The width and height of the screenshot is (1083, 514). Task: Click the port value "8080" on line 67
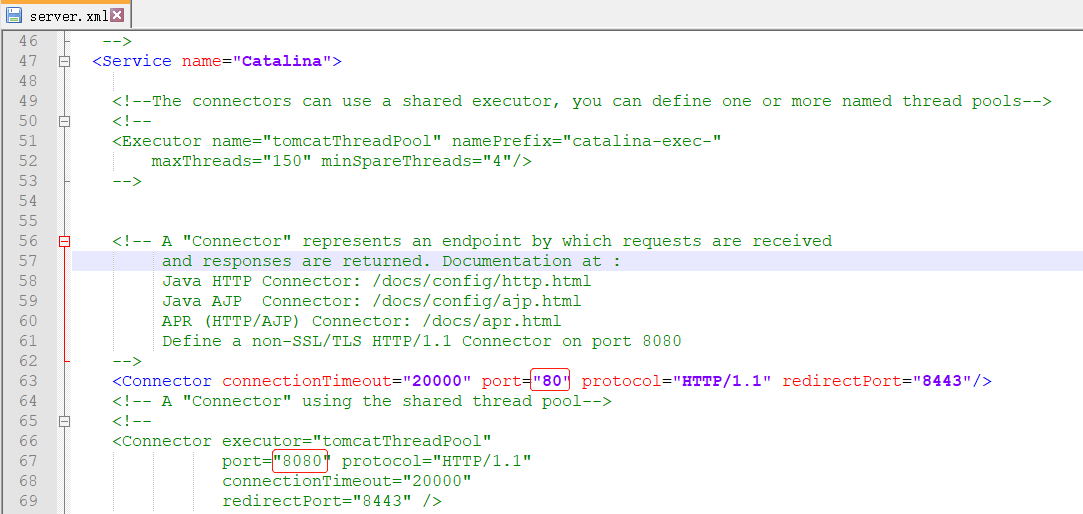point(302,461)
